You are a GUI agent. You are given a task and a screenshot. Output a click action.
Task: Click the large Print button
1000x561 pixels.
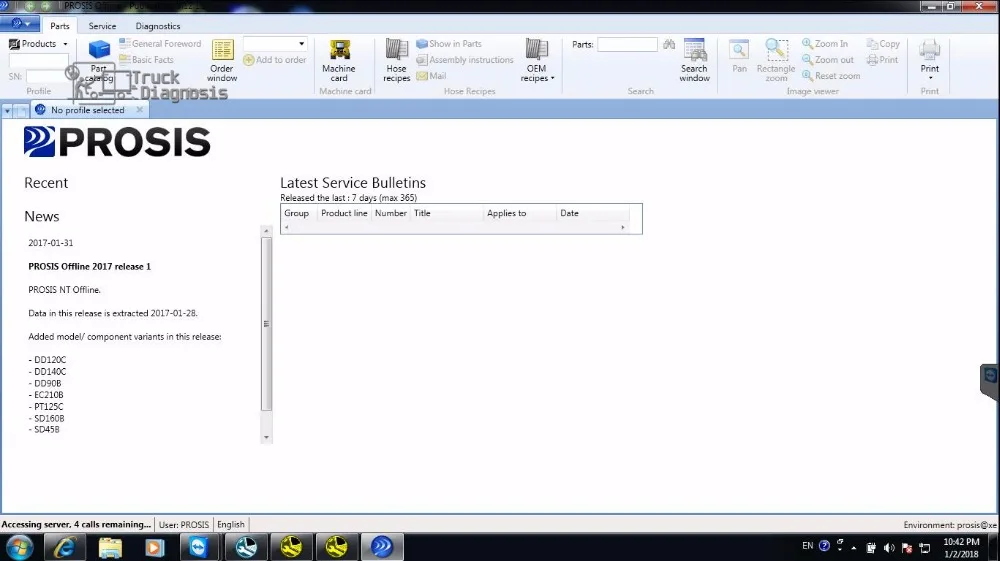click(x=929, y=59)
